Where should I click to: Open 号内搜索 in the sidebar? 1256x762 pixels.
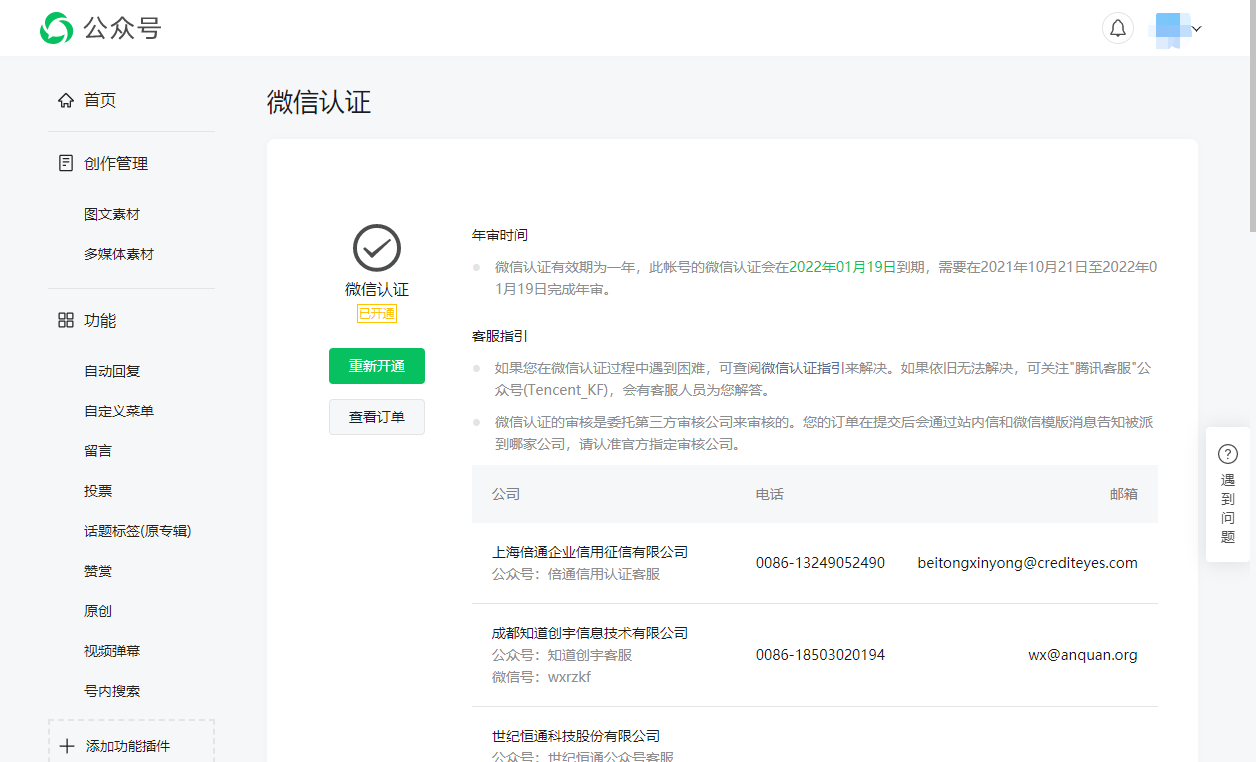112,691
